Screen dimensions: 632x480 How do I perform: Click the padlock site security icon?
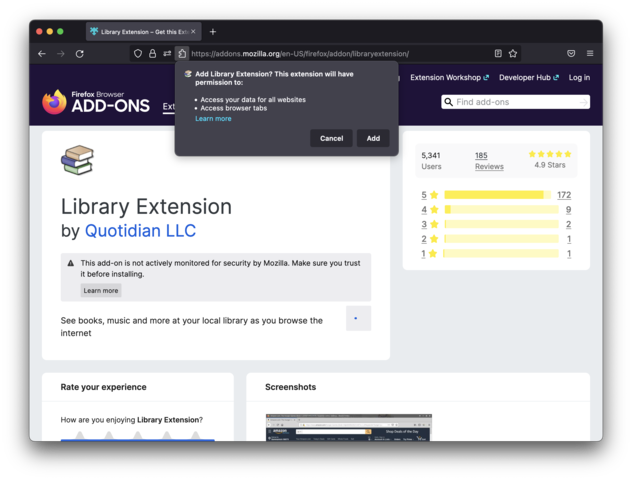coord(152,54)
